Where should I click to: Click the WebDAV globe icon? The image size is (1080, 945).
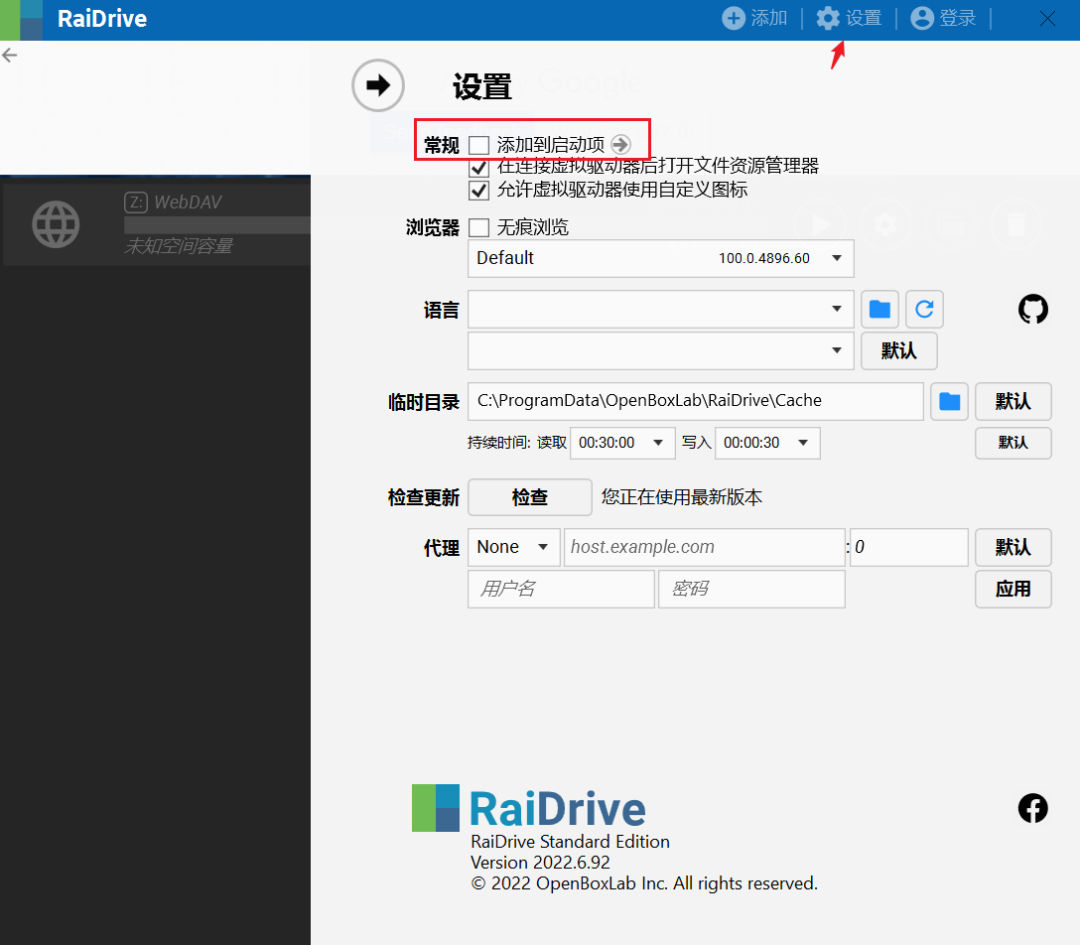pyautogui.click(x=56, y=225)
